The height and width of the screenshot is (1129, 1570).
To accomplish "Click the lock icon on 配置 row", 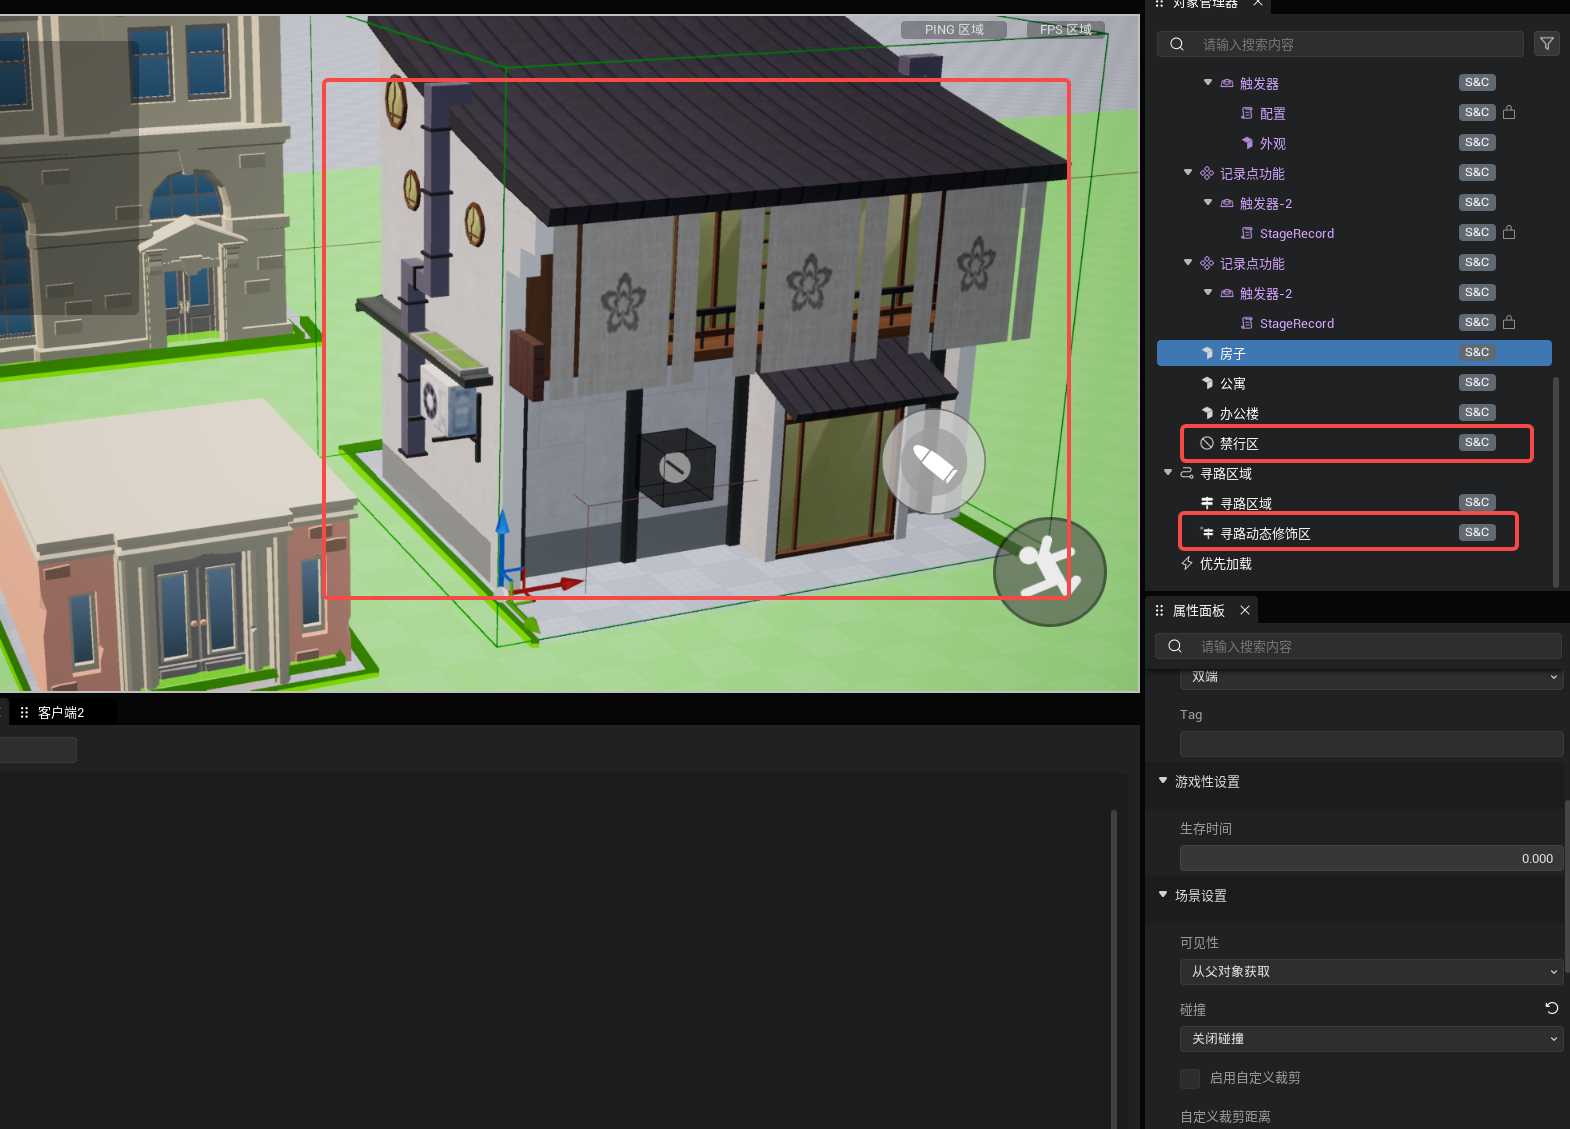I will (x=1509, y=112).
